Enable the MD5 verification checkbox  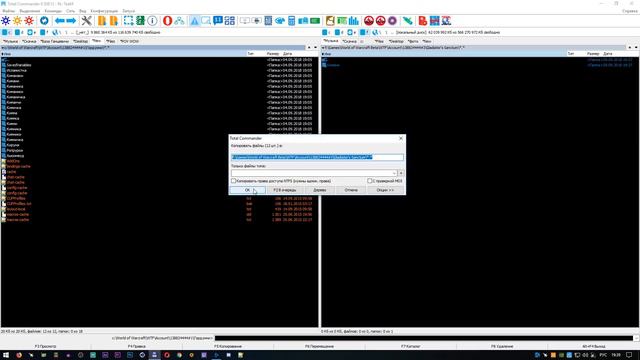(x=370, y=181)
